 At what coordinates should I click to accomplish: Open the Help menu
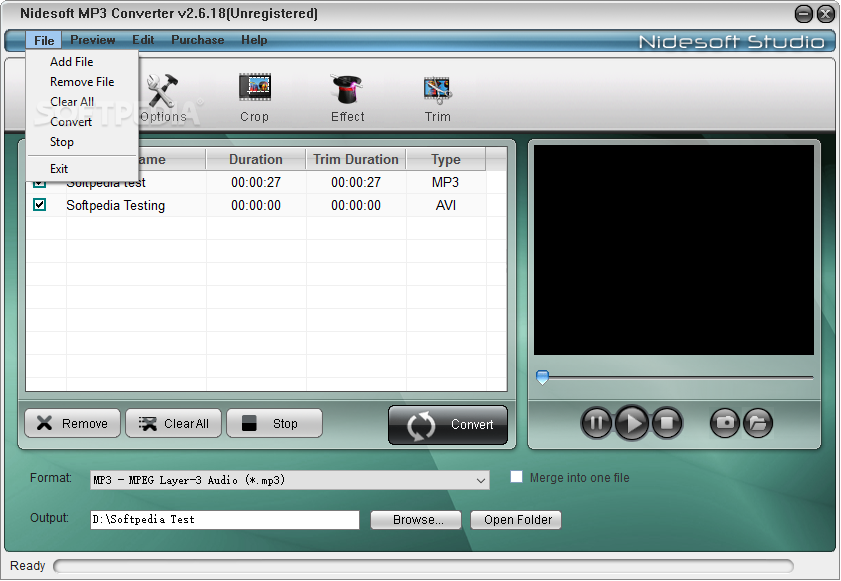coord(254,40)
